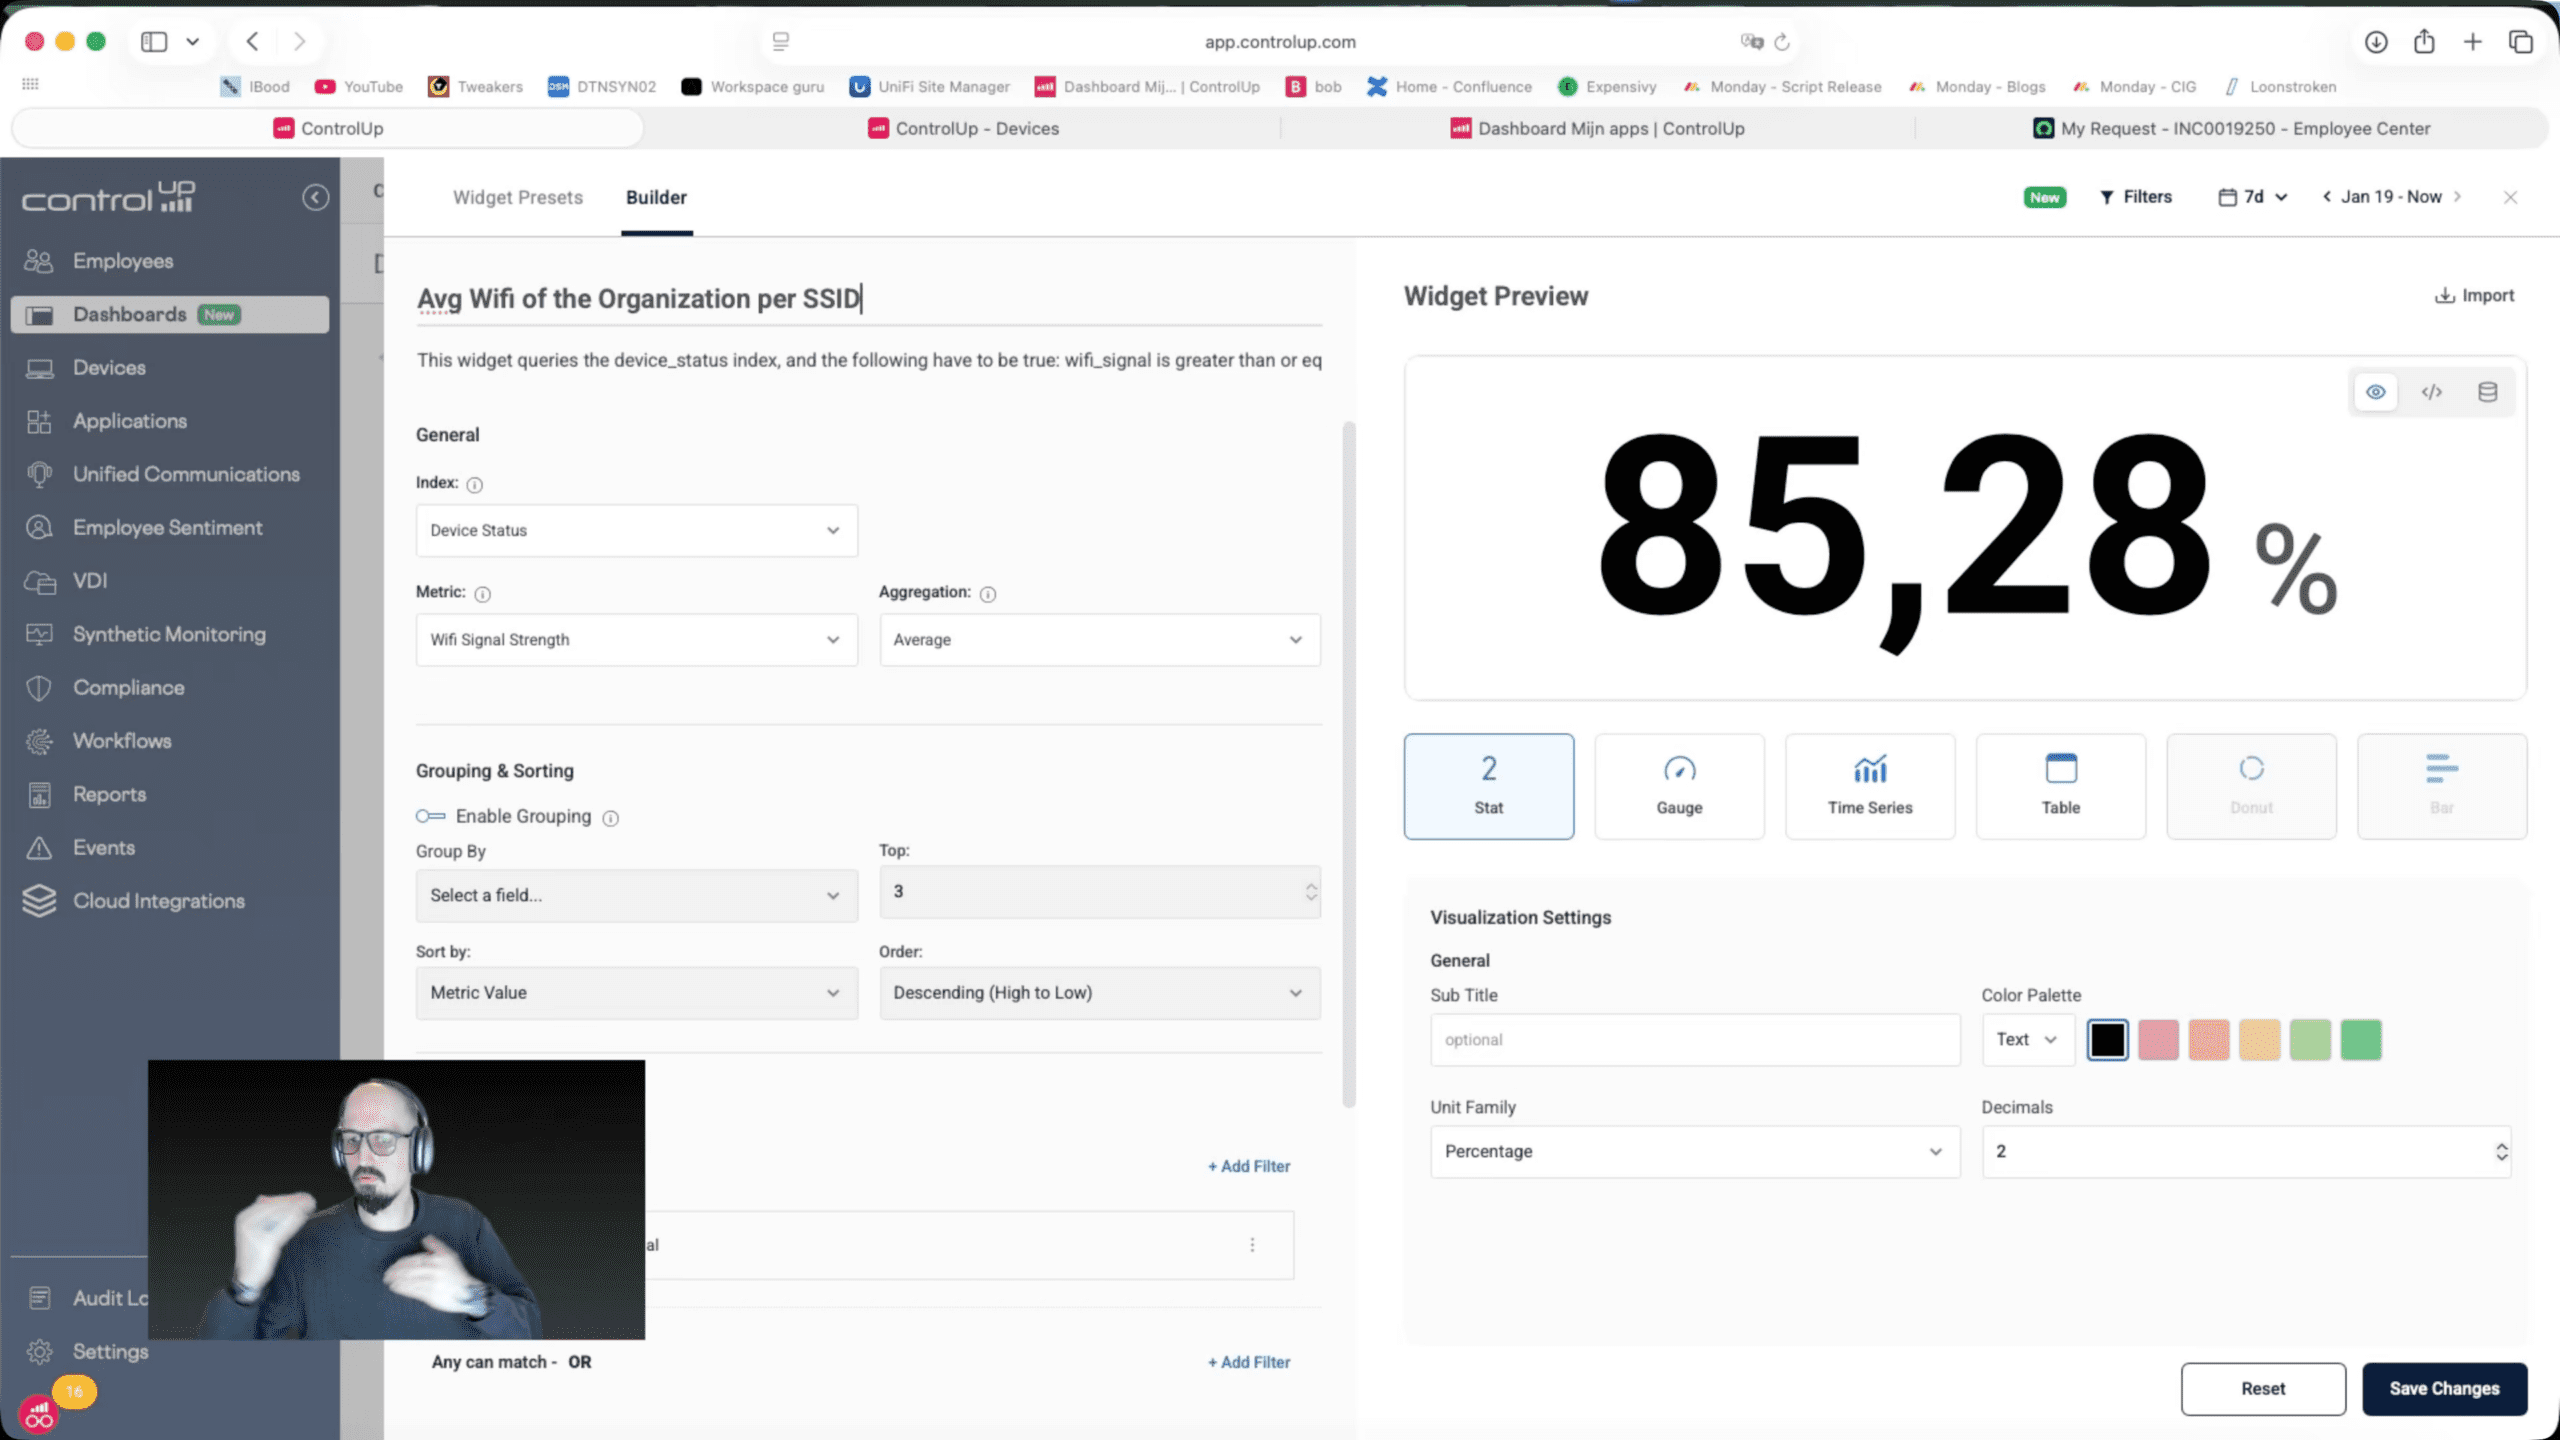Image resolution: width=2560 pixels, height=1440 pixels.
Task: Toggle the Enable Grouping switch
Action: pyautogui.click(x=431, y=816)
